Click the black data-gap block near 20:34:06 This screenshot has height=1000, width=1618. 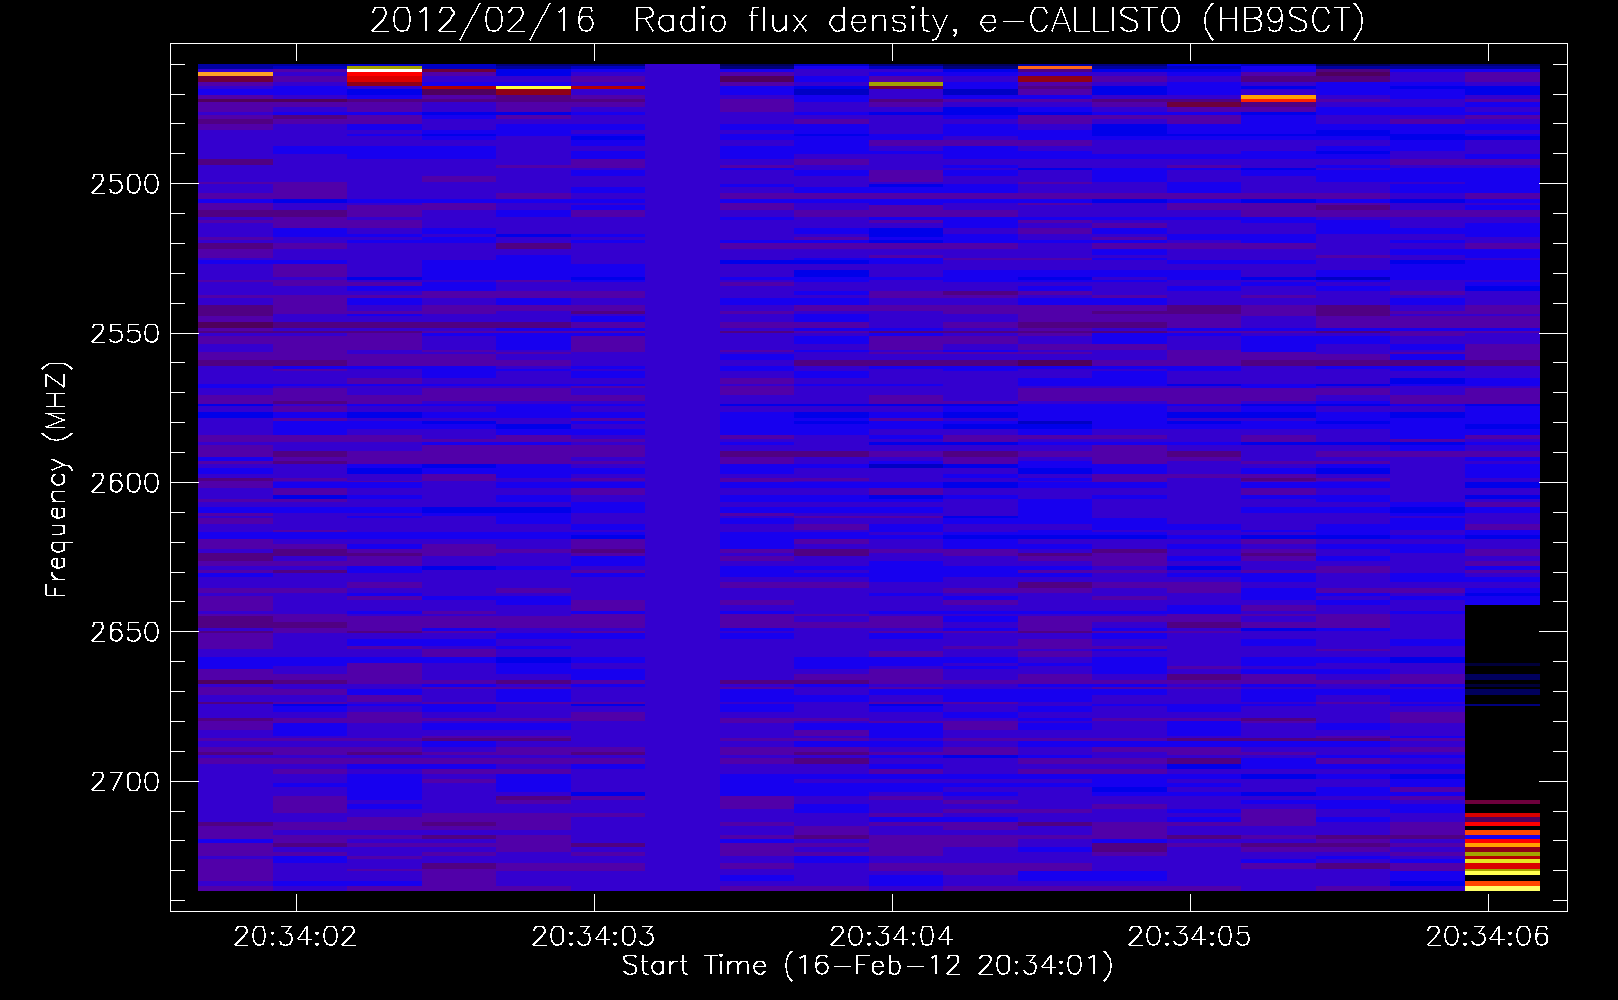click(x=1502, y=702)
